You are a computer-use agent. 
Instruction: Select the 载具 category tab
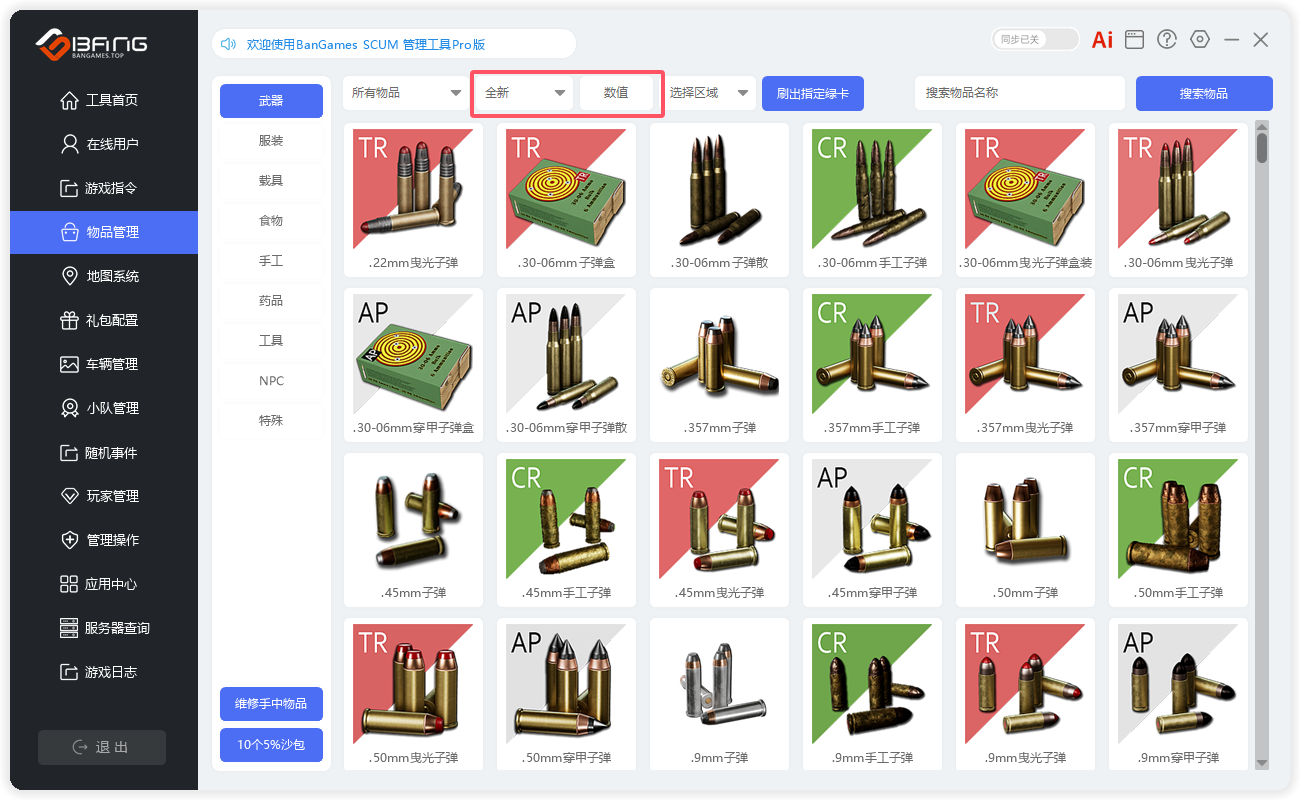(x=271, y=181)
